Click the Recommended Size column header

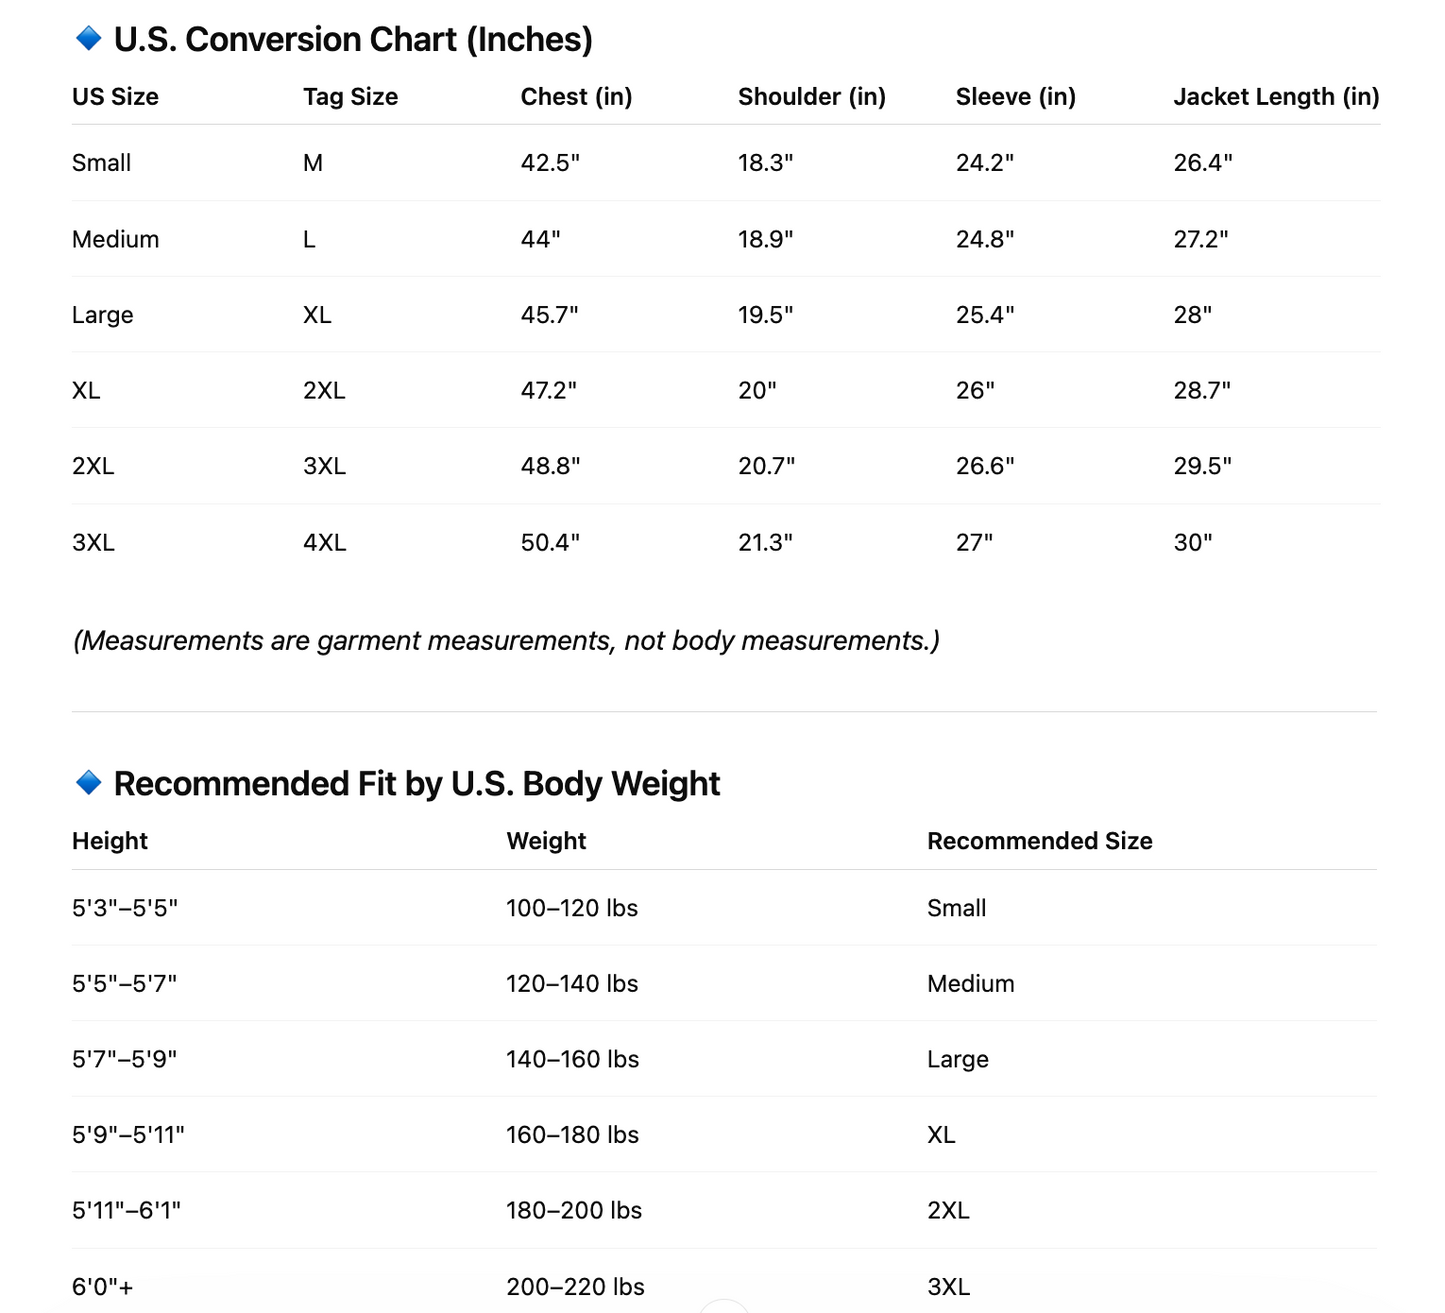pyautogui.click(x=1039, y=841)
